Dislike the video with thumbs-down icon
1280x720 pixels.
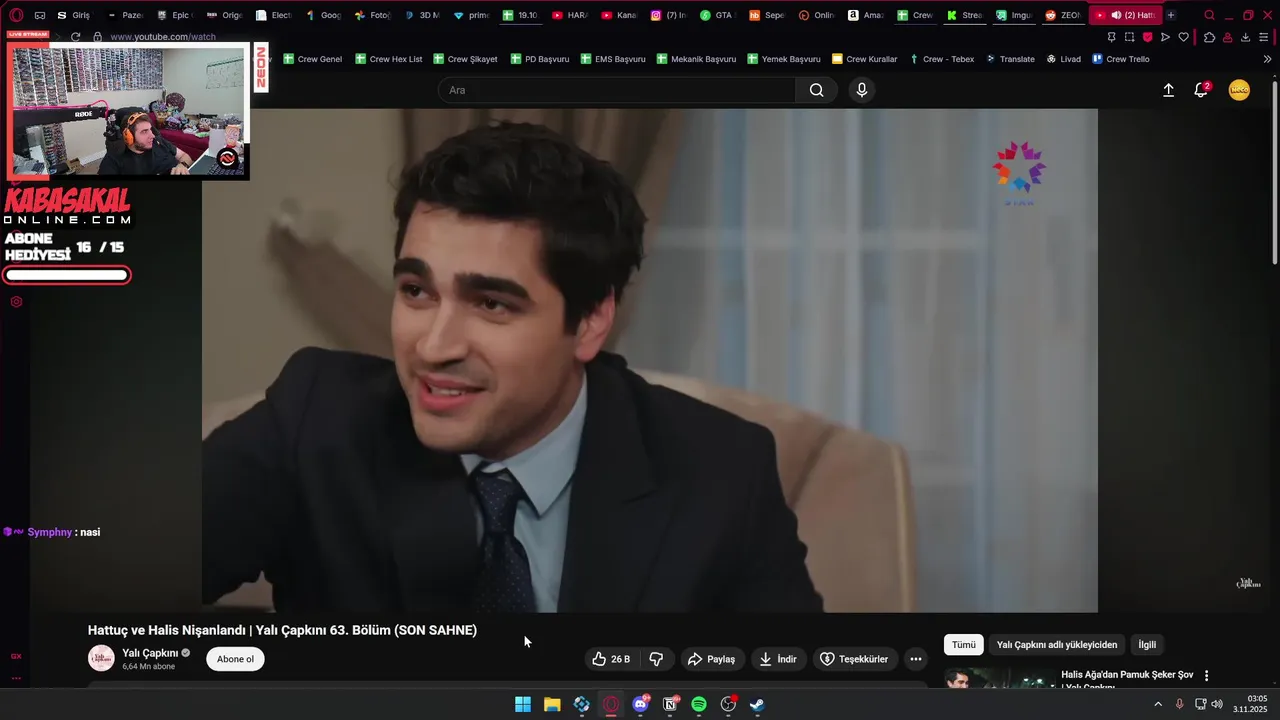[657, 659]
